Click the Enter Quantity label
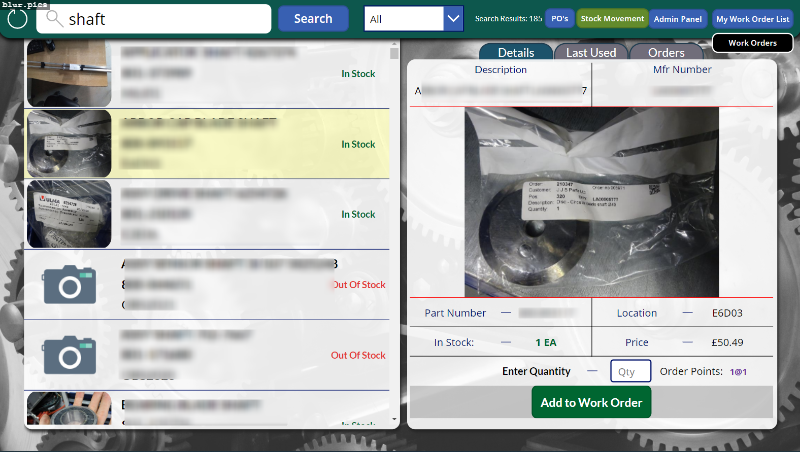The width and height of the screenshot is (800, 452). (536, 371)
